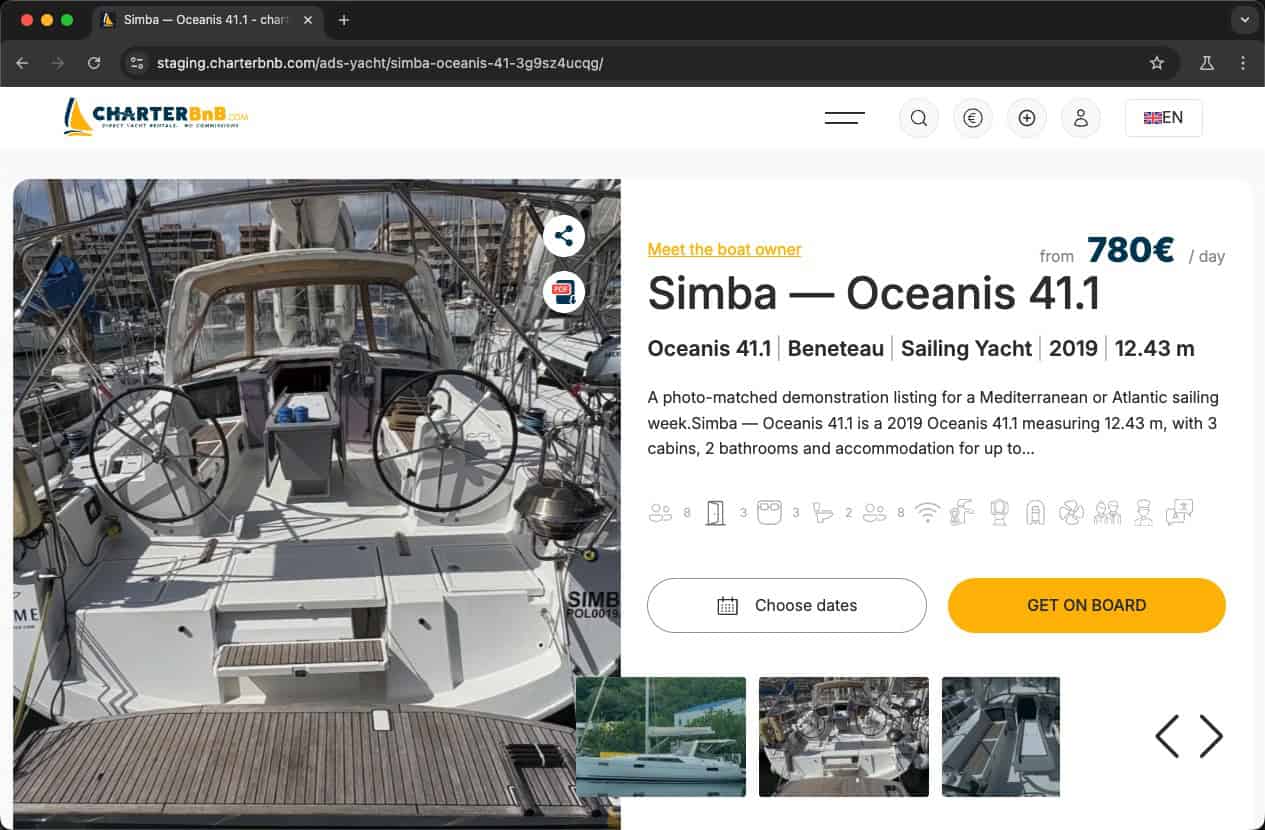Open the search magnifier in the header
Viewport: 1265px width, 830px height.
click(918, 118)
